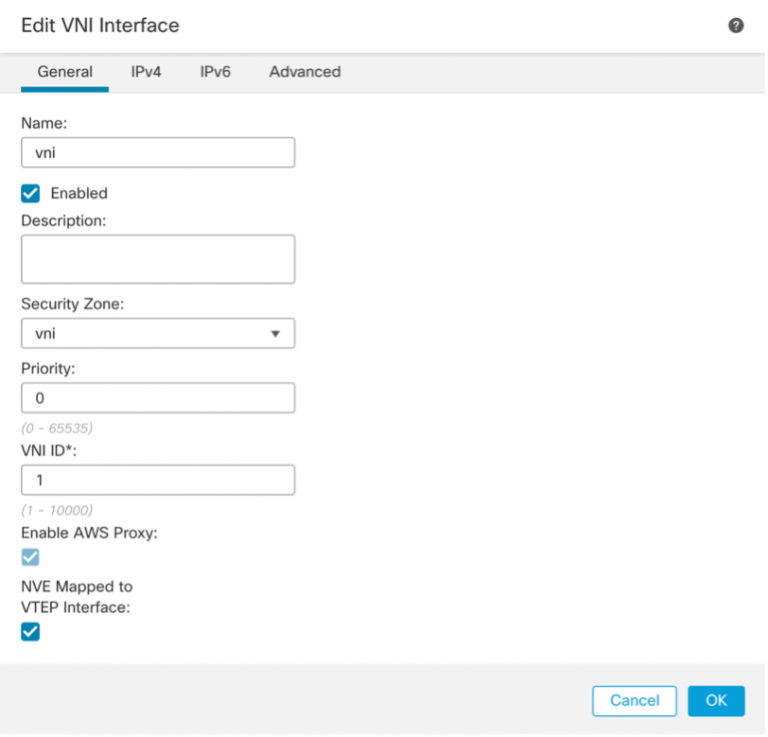Click the Name input field
The height and width of the screenshot is (737, 768).
click(x=158, y=152)
